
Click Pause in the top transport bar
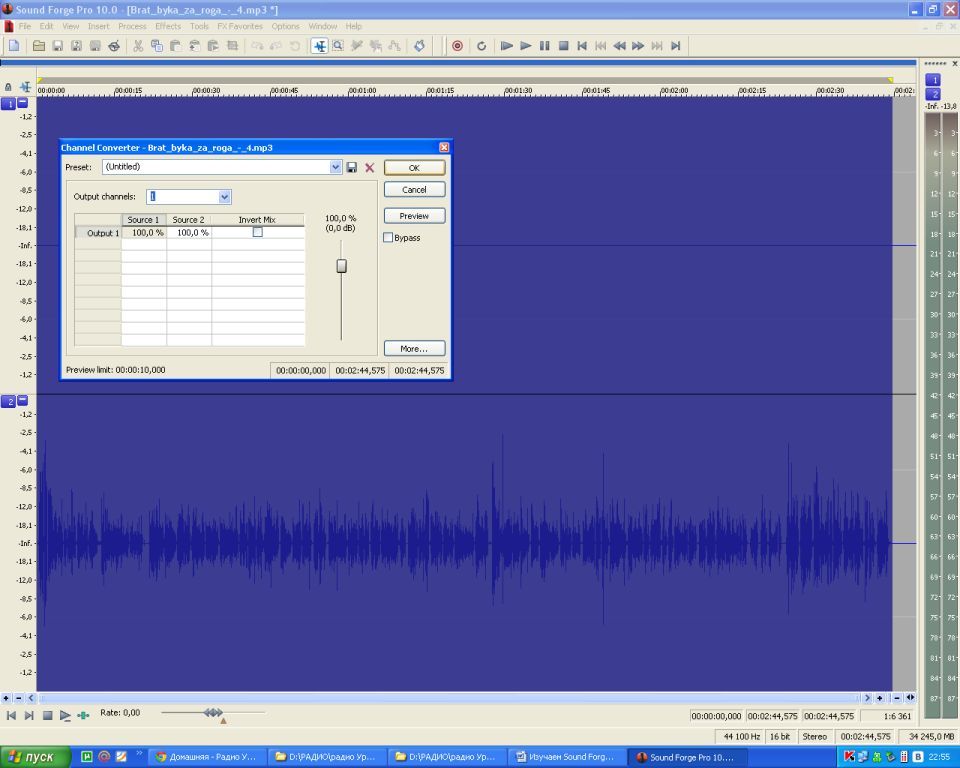point(544,46)
